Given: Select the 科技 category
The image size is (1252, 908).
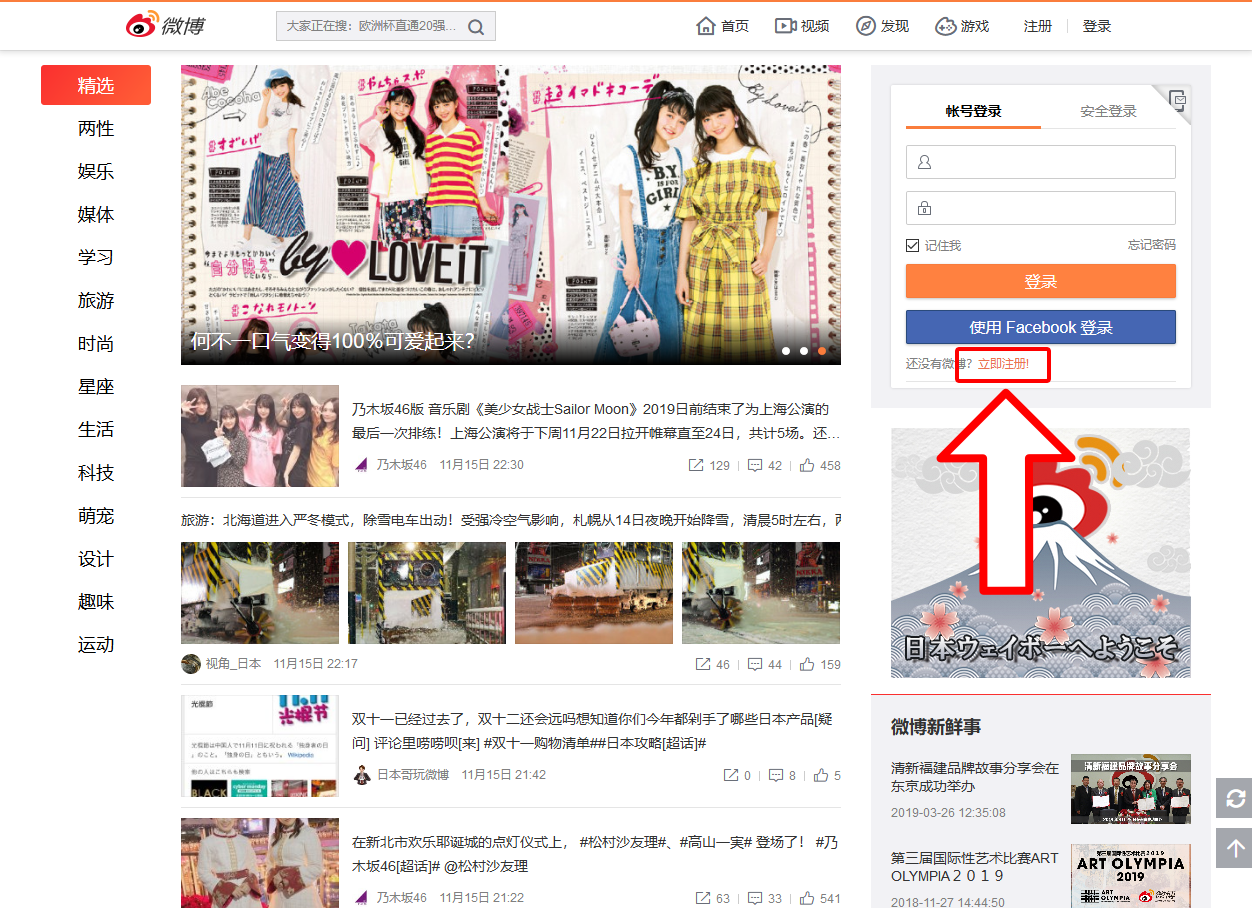Looking at the screenshot, I should pos(96,473).
